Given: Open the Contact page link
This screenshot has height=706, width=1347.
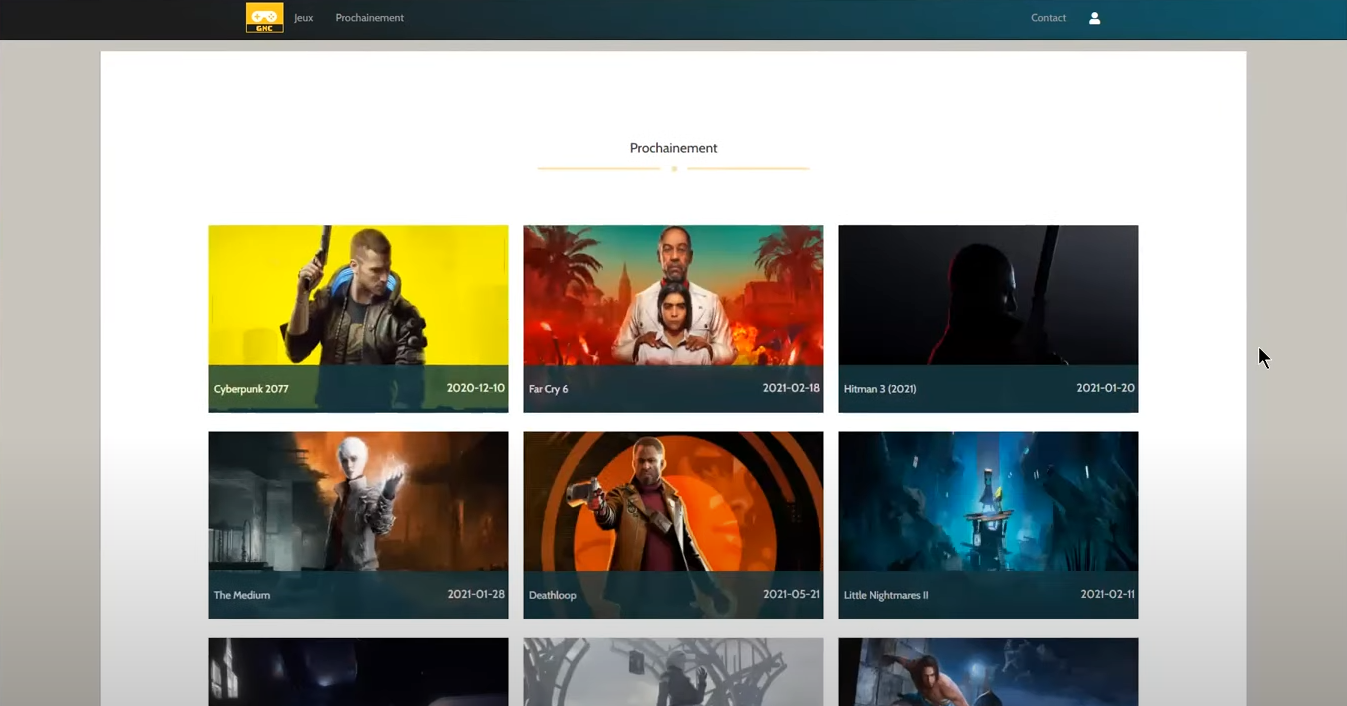Looking at the screenshot, I should pos(1048,18).
